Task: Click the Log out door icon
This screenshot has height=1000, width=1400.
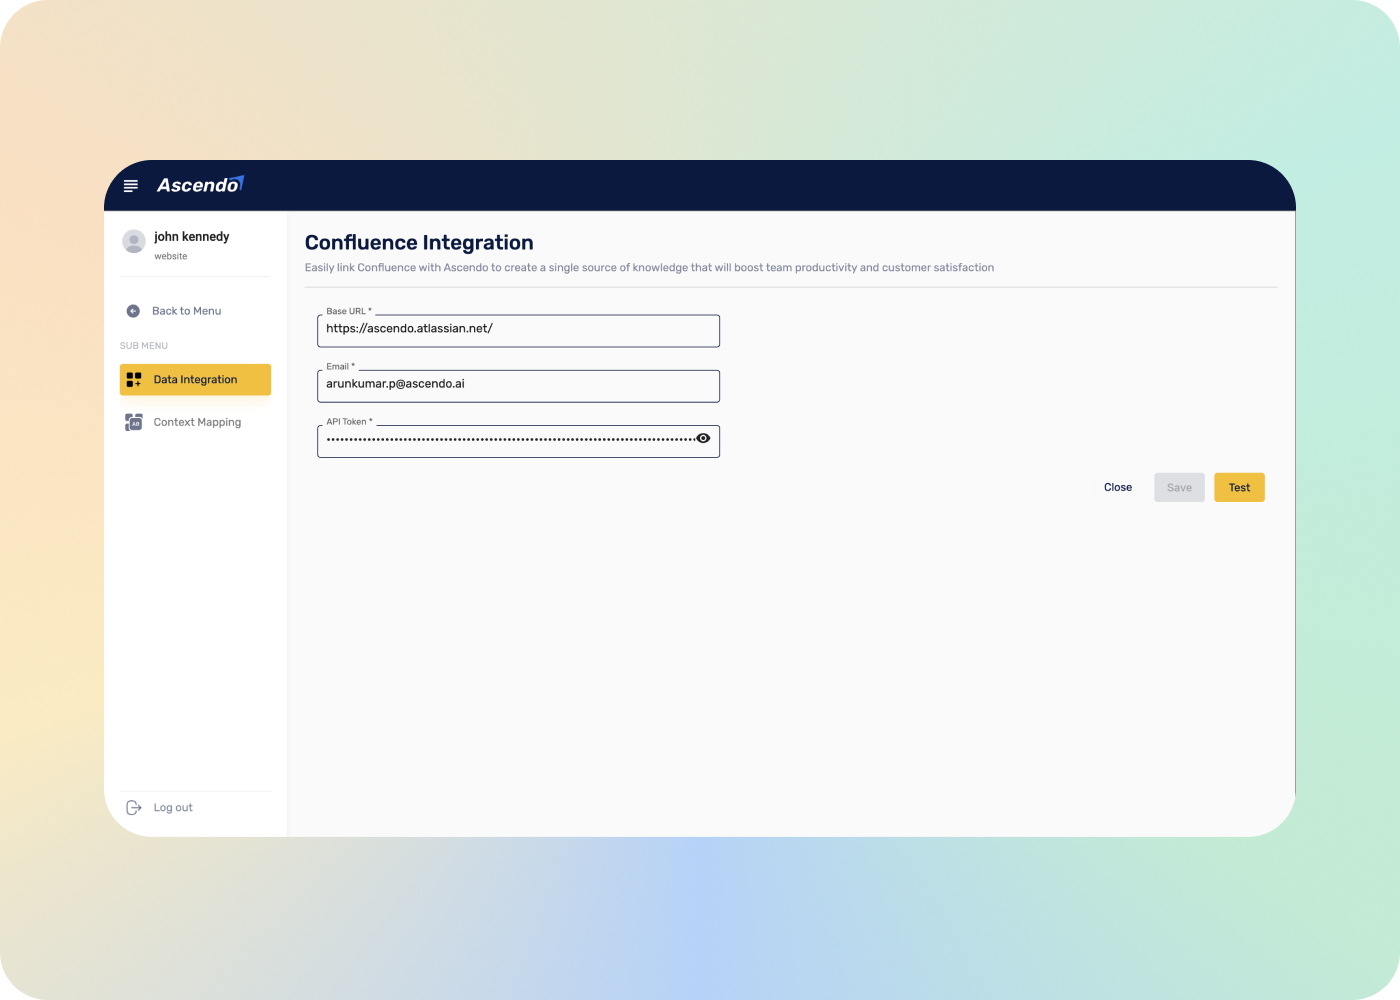Action: click(134, 808)
